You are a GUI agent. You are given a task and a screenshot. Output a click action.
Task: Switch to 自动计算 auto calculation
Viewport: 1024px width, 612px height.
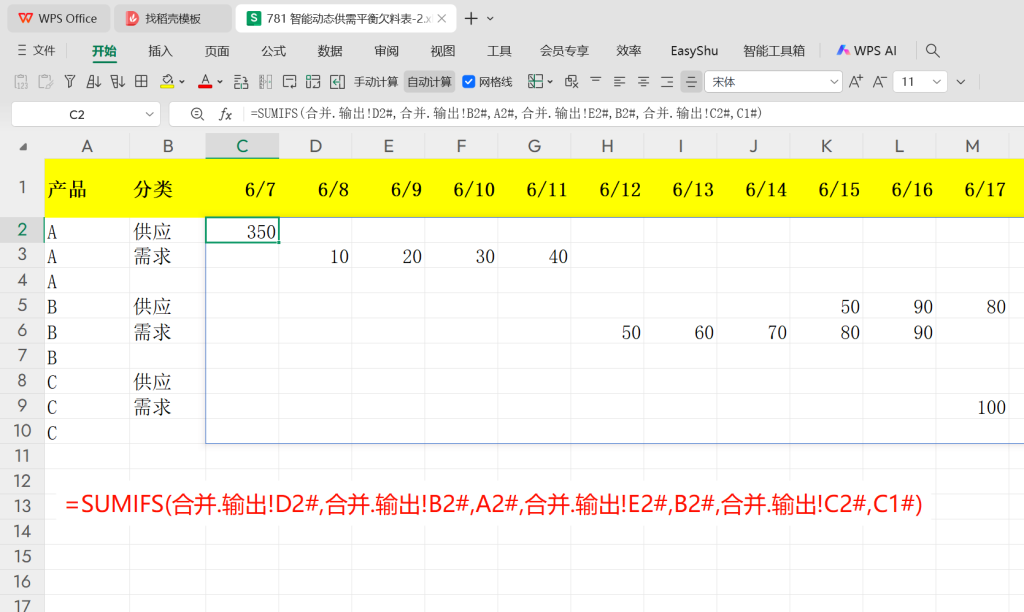click(430, 82)
